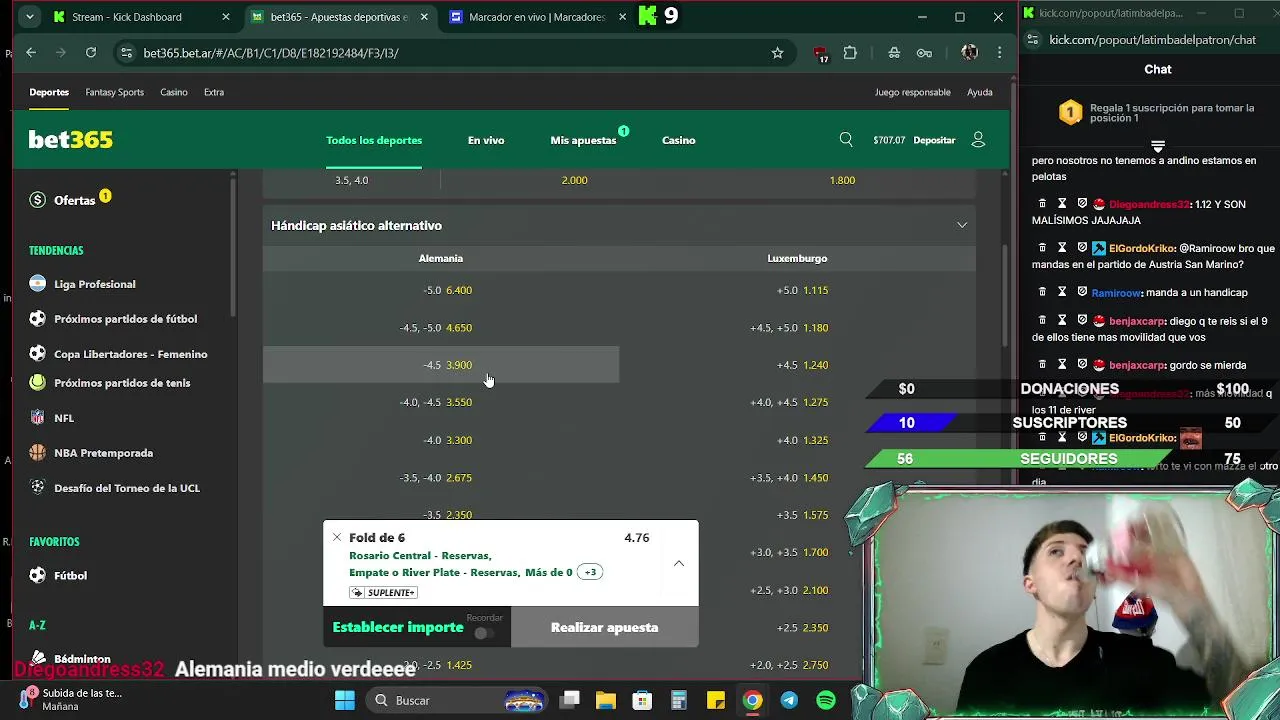Select Deportes in top menu
Screen dimensions: 1280x720
49,92
